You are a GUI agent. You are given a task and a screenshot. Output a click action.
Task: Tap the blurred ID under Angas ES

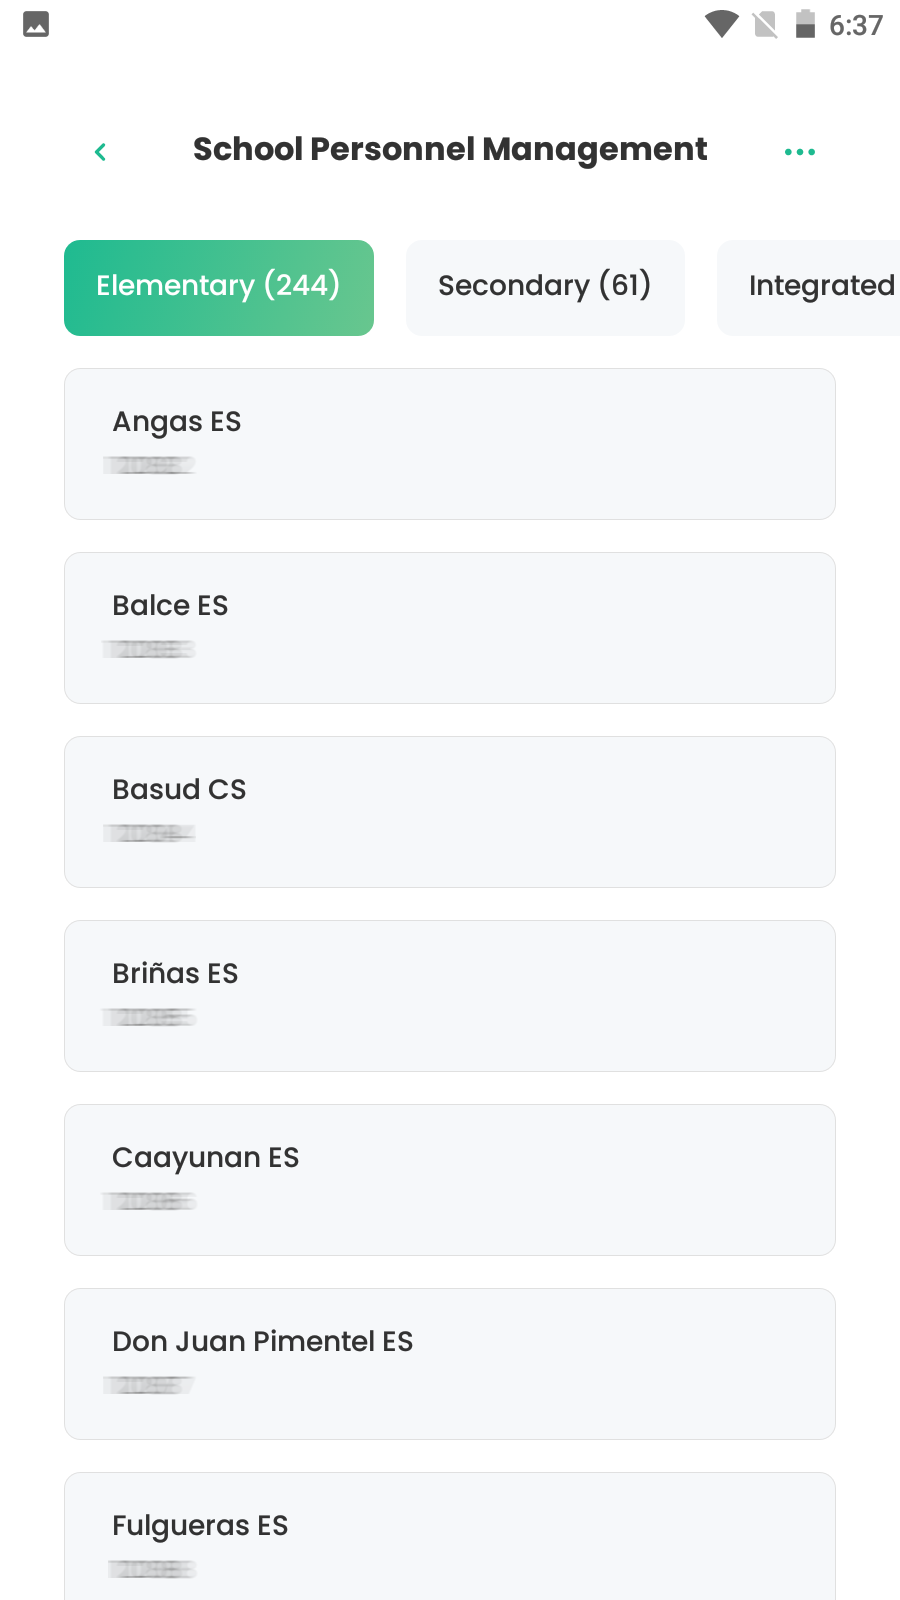(149, 465)
